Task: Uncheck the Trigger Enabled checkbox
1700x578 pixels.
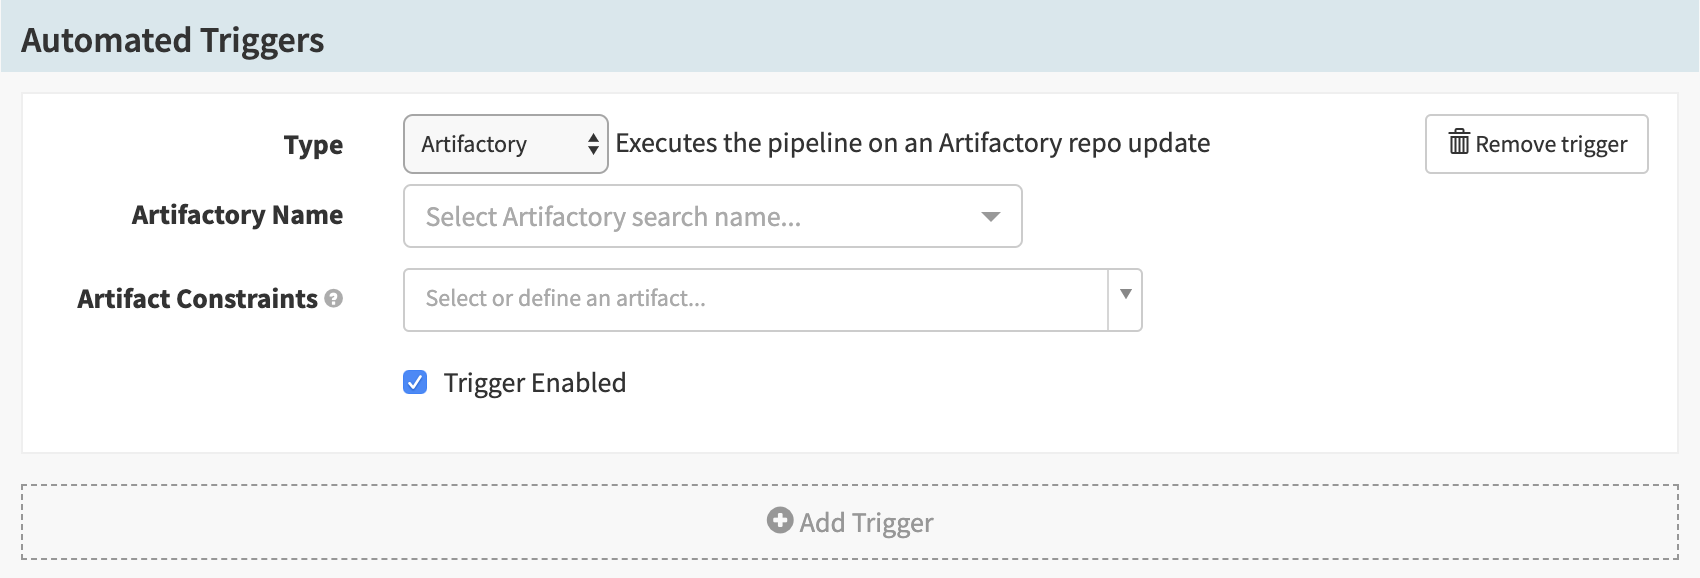Action: [x=415, y=382]
